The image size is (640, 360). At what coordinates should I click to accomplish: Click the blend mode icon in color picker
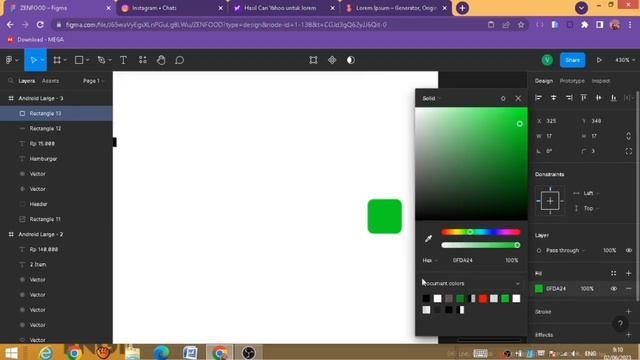(503, 98)
